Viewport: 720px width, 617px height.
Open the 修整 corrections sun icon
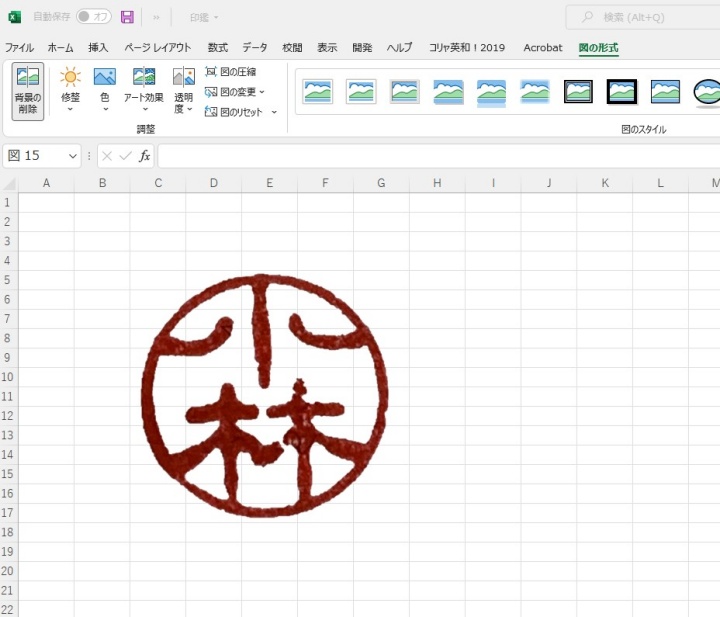(x=70, y=77)
